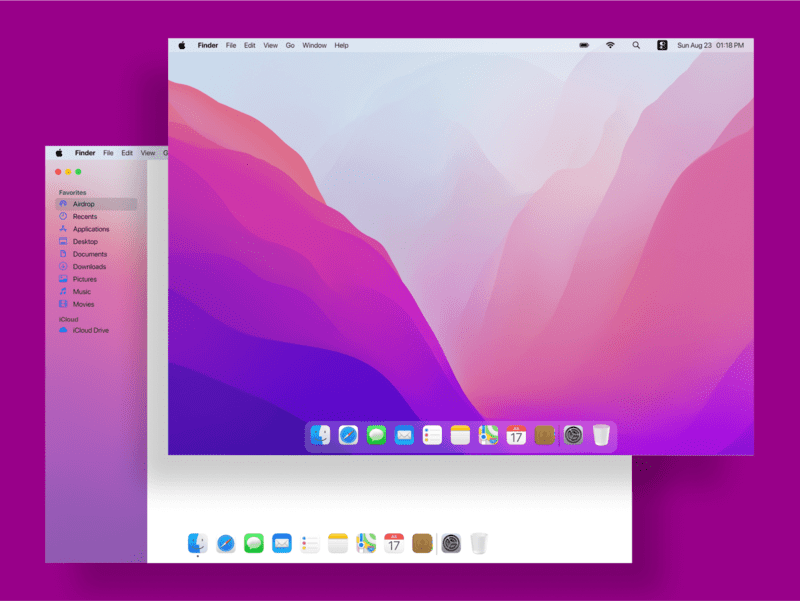Open Reminders in the front window dock
800x601 pixels.
point(432,435)
